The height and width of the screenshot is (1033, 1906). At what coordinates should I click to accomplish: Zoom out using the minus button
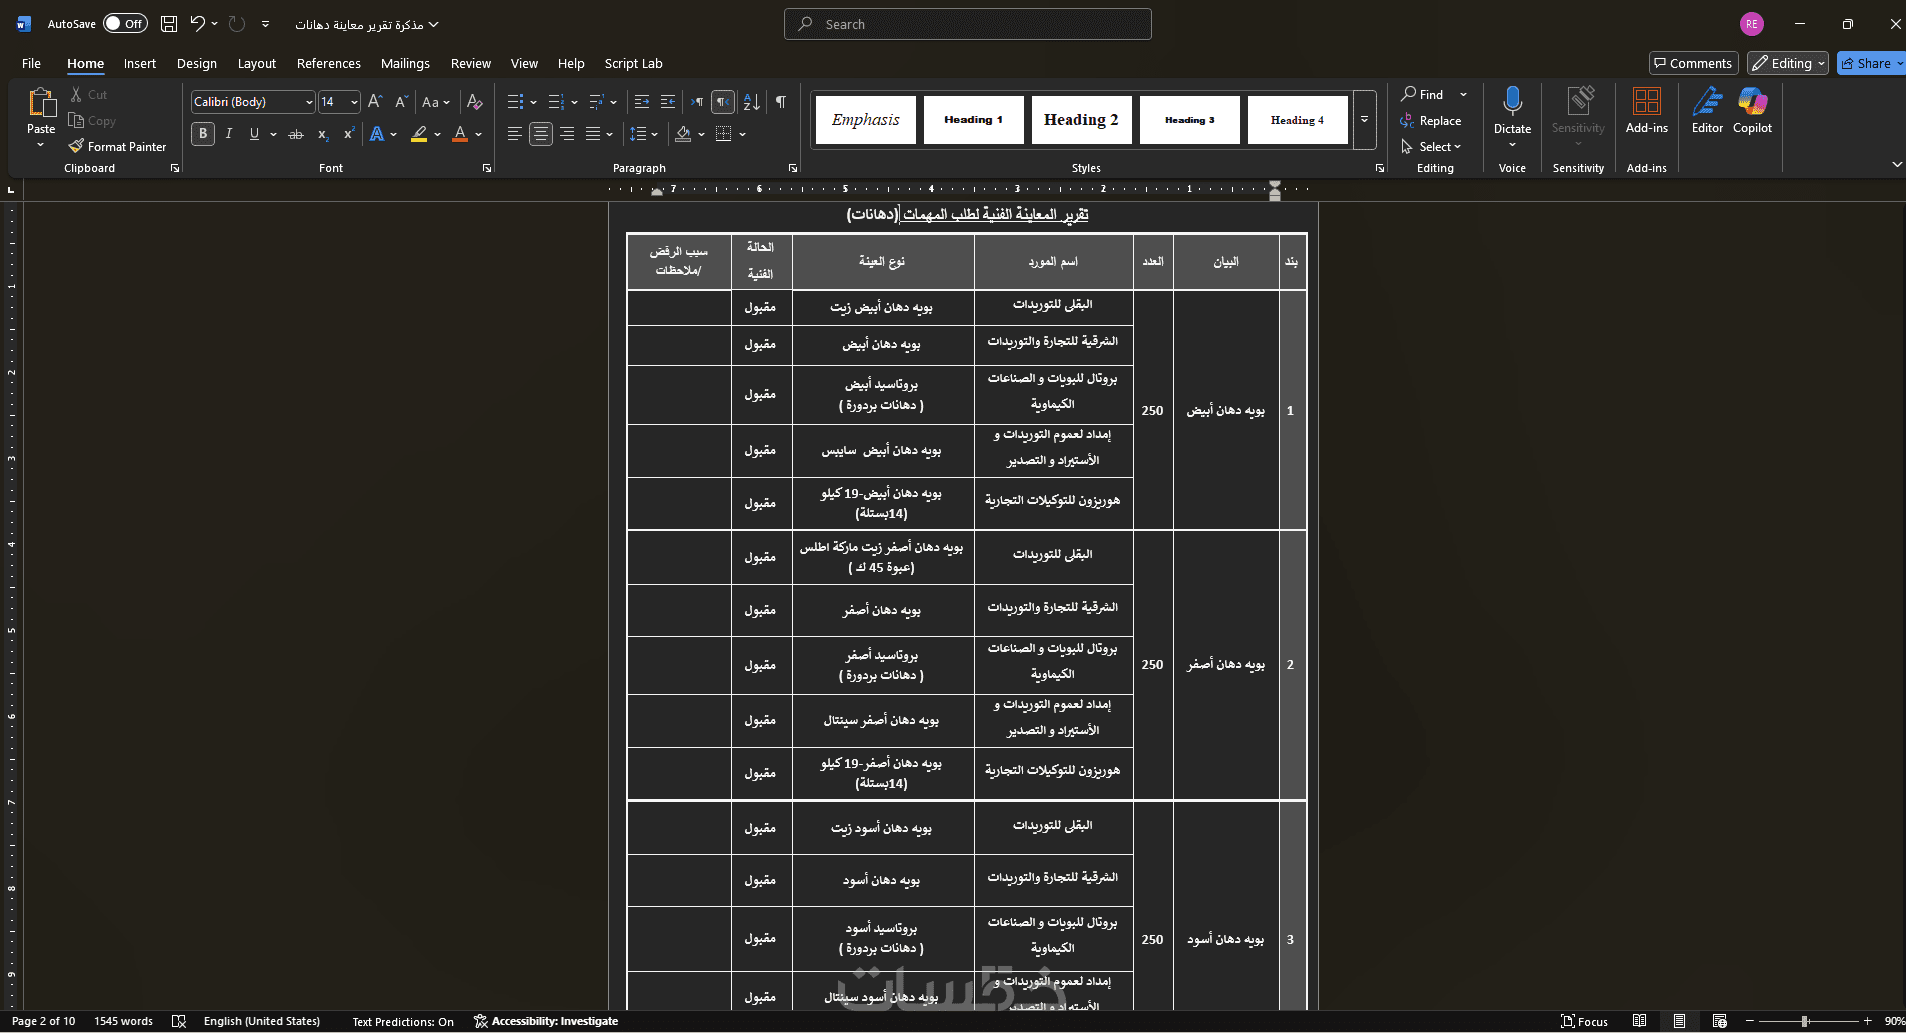coord(1750,1021)
